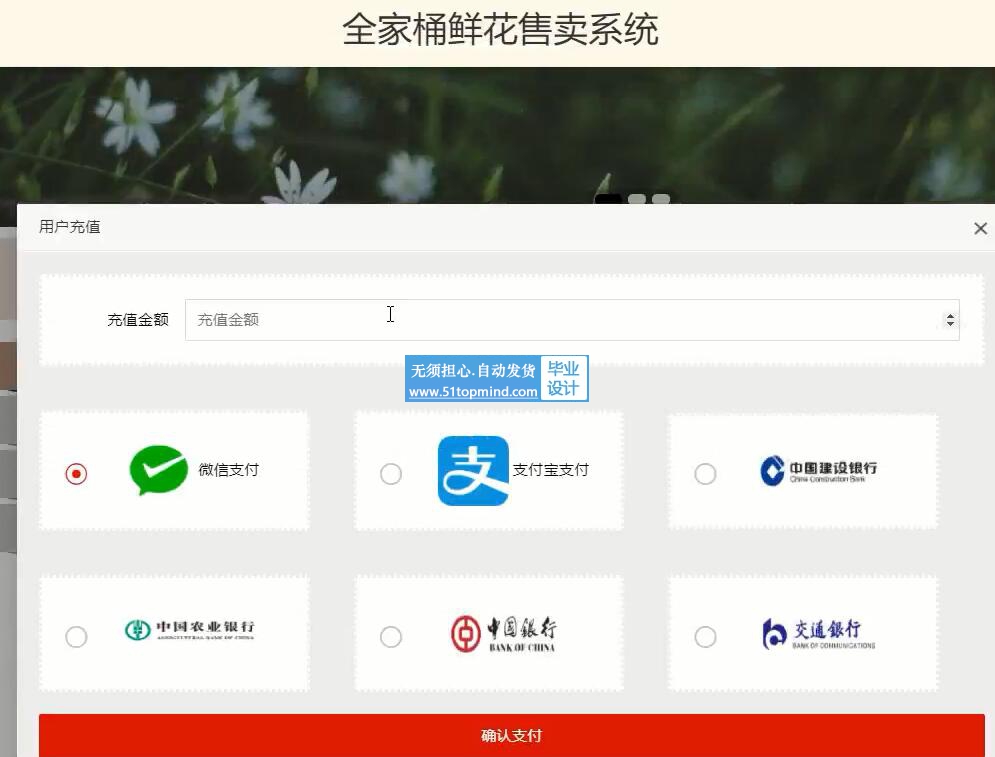Screen dimensions: 995x757
Task: Increase 充值金额 with the up arrow
Action: (x=949, y=315)
